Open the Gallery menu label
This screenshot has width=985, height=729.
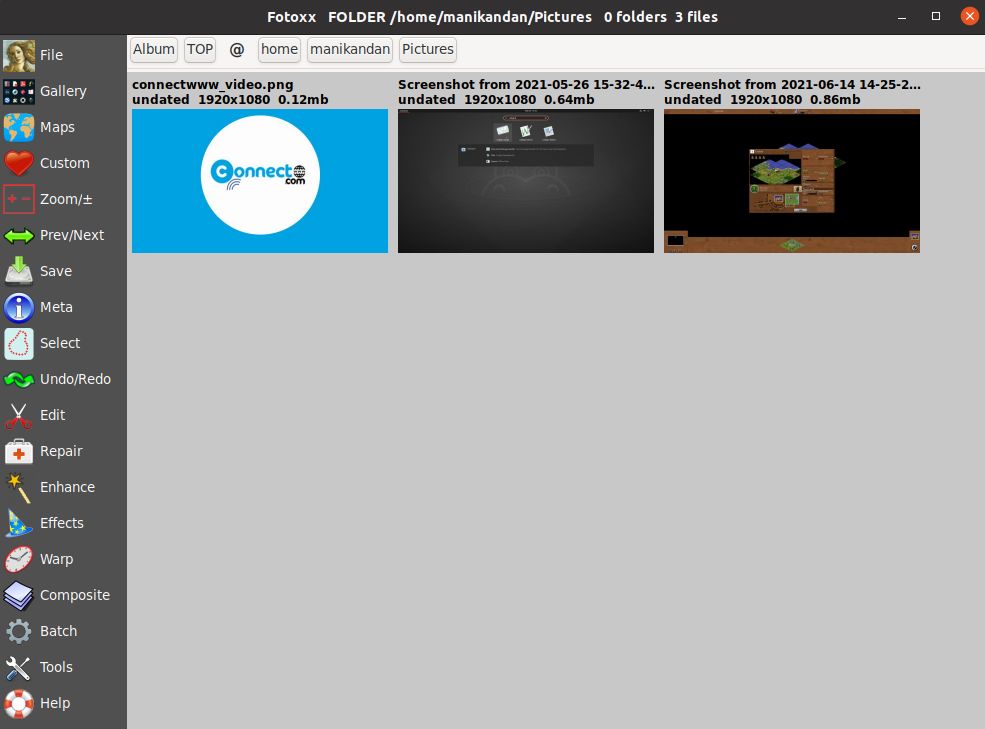tap(63, 91)
